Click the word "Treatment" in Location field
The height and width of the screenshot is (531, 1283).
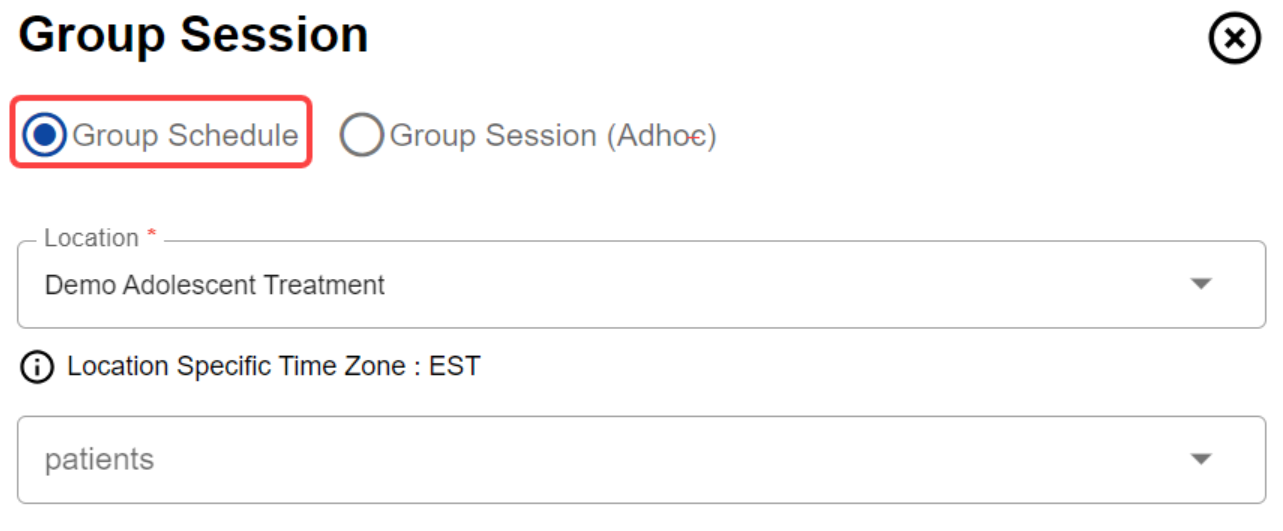(324, 285)
